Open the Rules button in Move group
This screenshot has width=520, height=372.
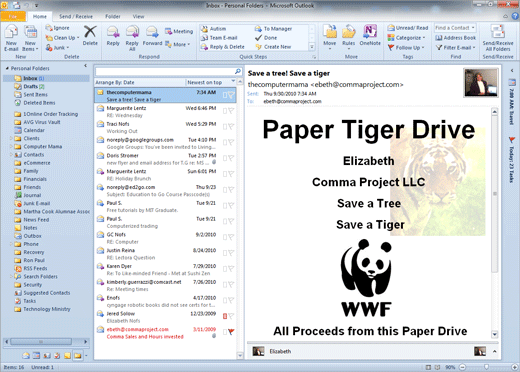pos(349,37)
